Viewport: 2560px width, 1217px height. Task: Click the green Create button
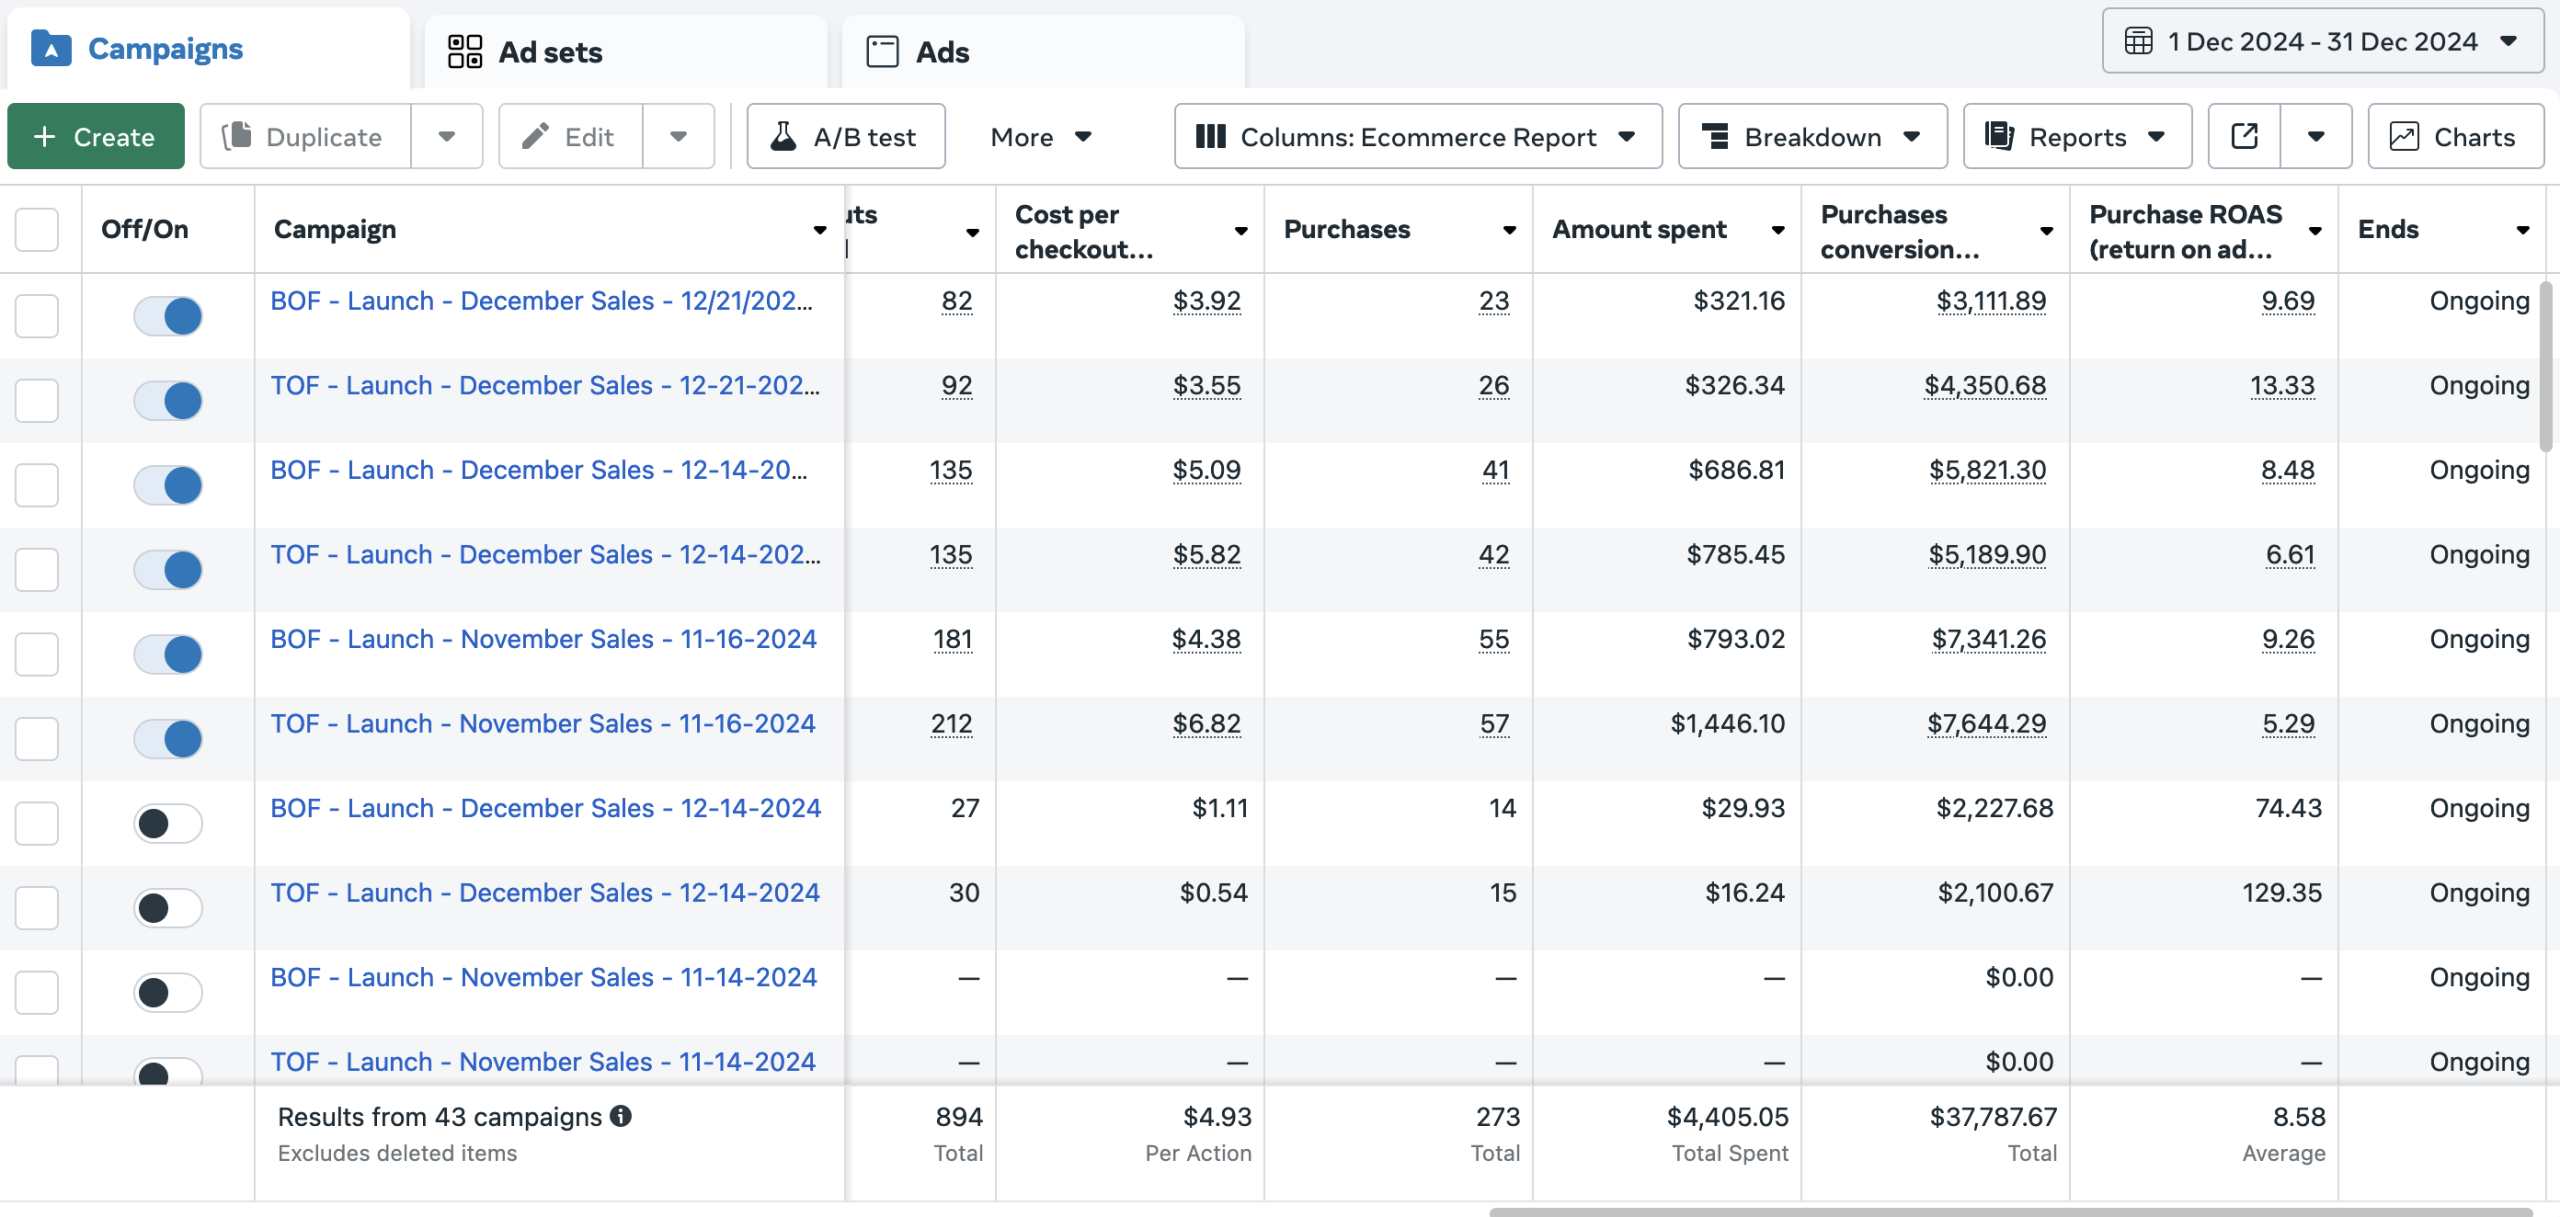(x=96, y=136)
